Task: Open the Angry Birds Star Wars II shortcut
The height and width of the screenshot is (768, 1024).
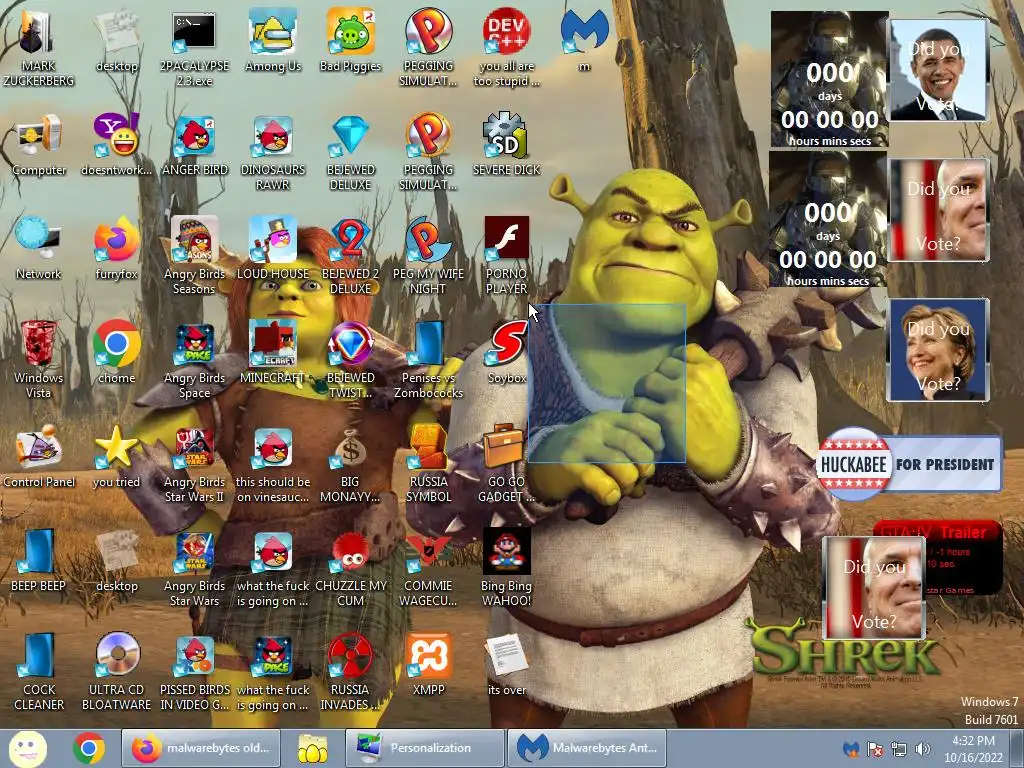Action: click(x=194, y=463)
